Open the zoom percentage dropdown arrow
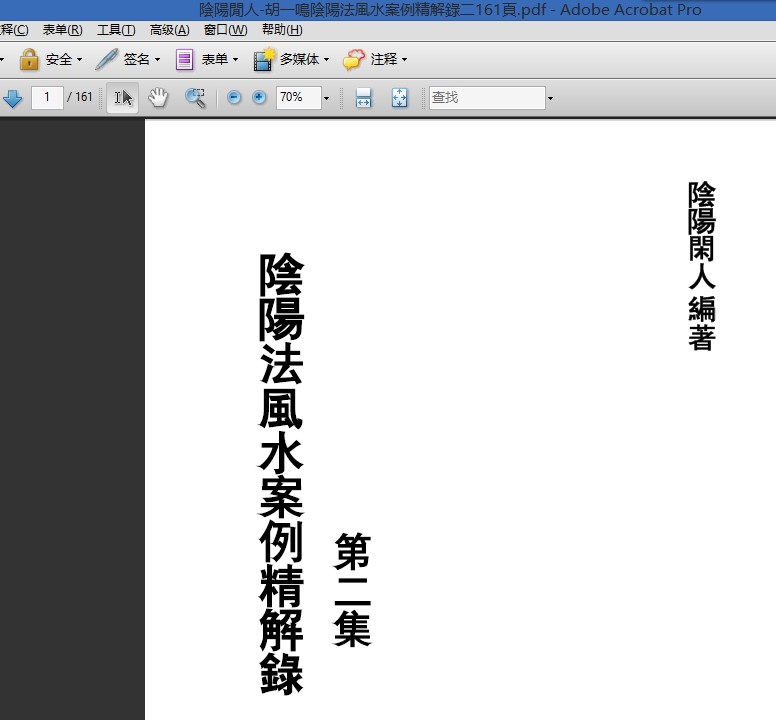 (x=326, y=98)
